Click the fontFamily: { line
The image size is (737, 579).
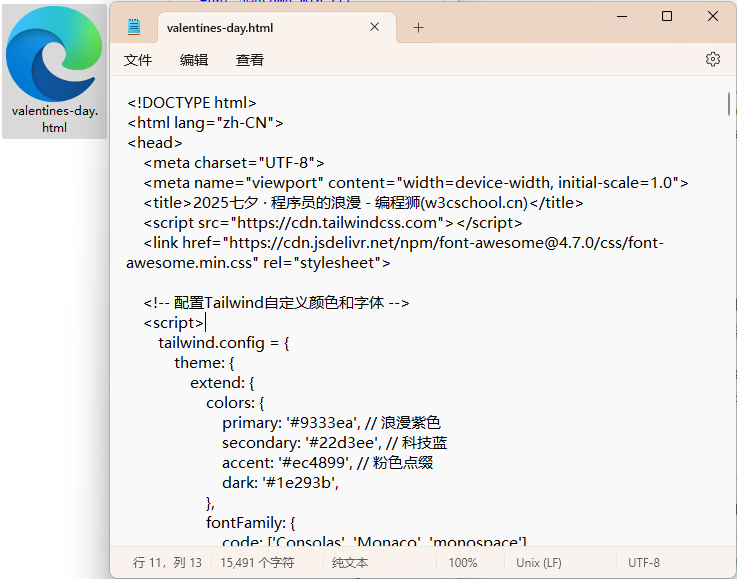251,523
